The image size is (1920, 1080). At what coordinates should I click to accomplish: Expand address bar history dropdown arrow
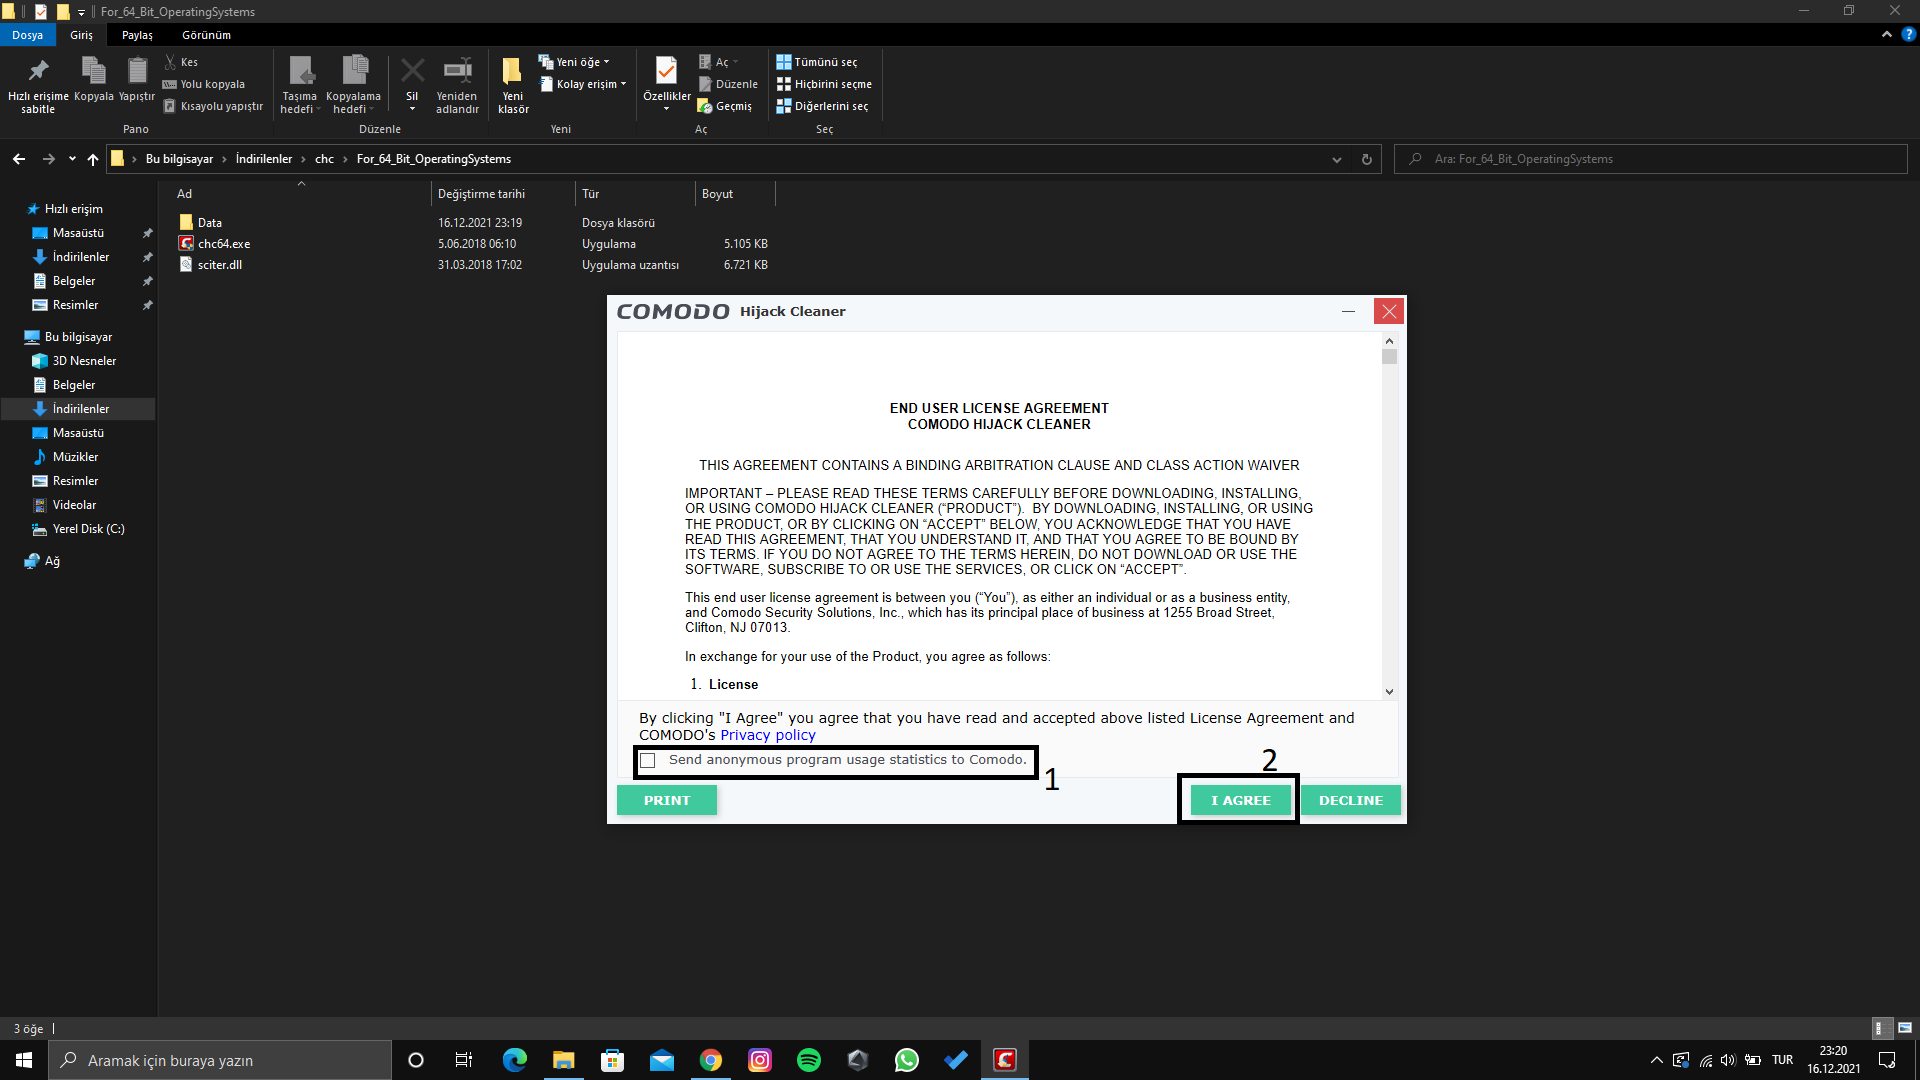pos(1336,159)
